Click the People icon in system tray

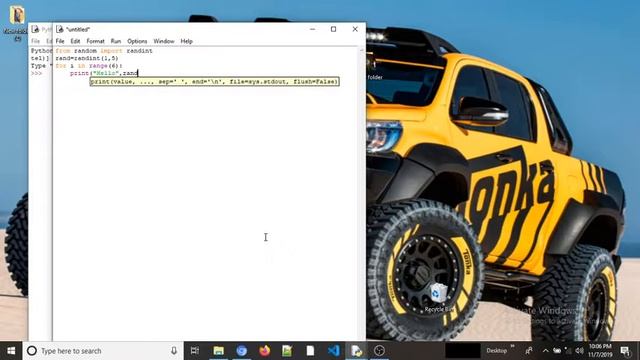click(x=529, y=351)
